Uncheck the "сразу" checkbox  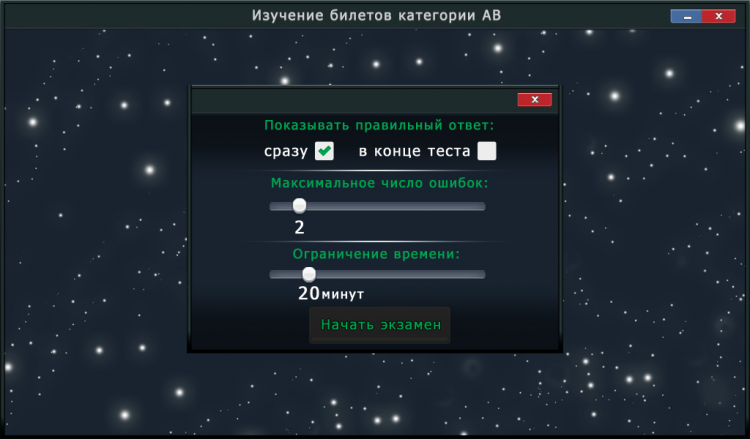pos(324,151)
